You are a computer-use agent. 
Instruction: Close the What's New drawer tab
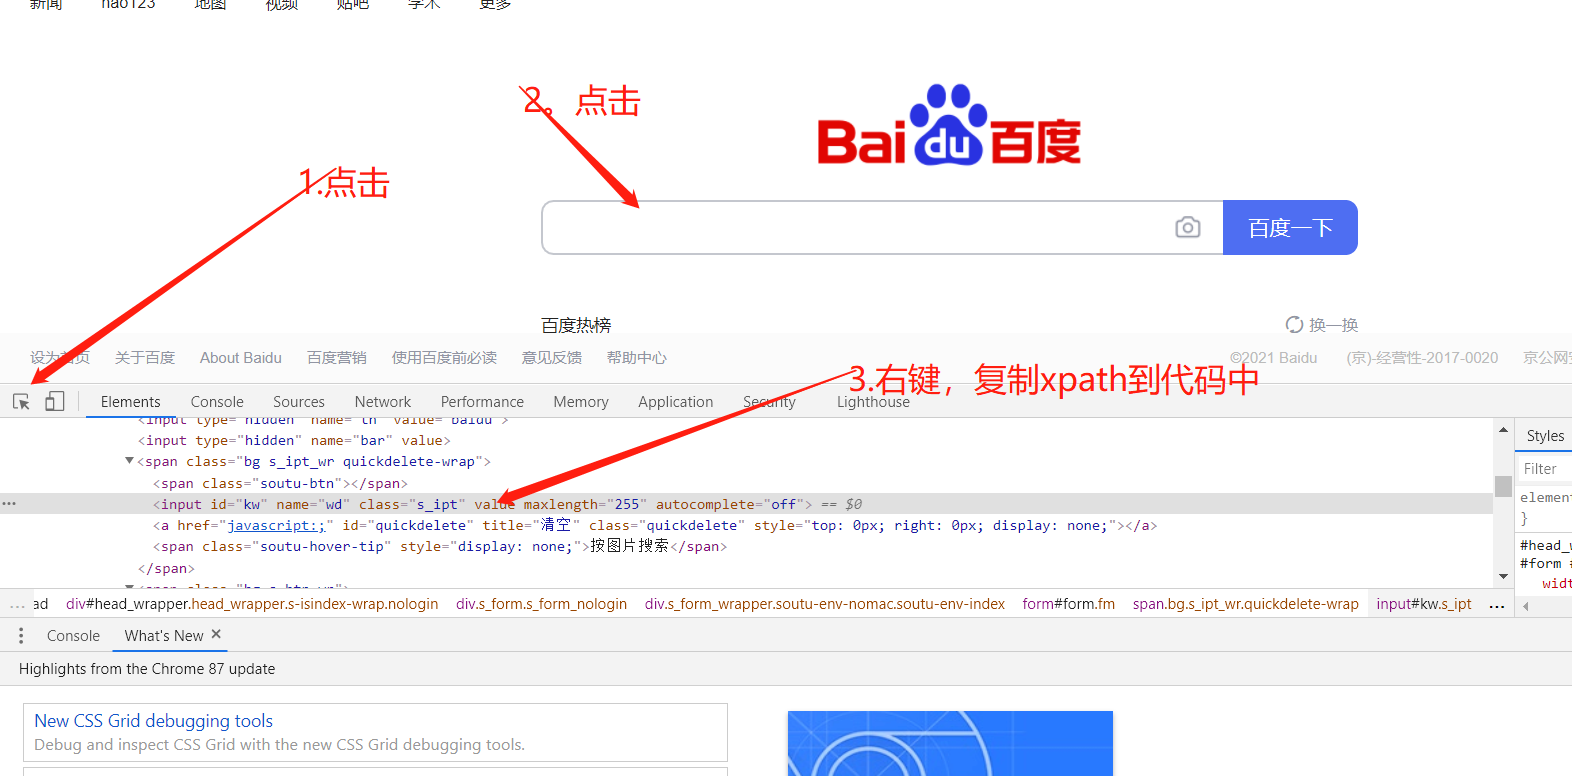pyautogui.click(x=216, y=634)
